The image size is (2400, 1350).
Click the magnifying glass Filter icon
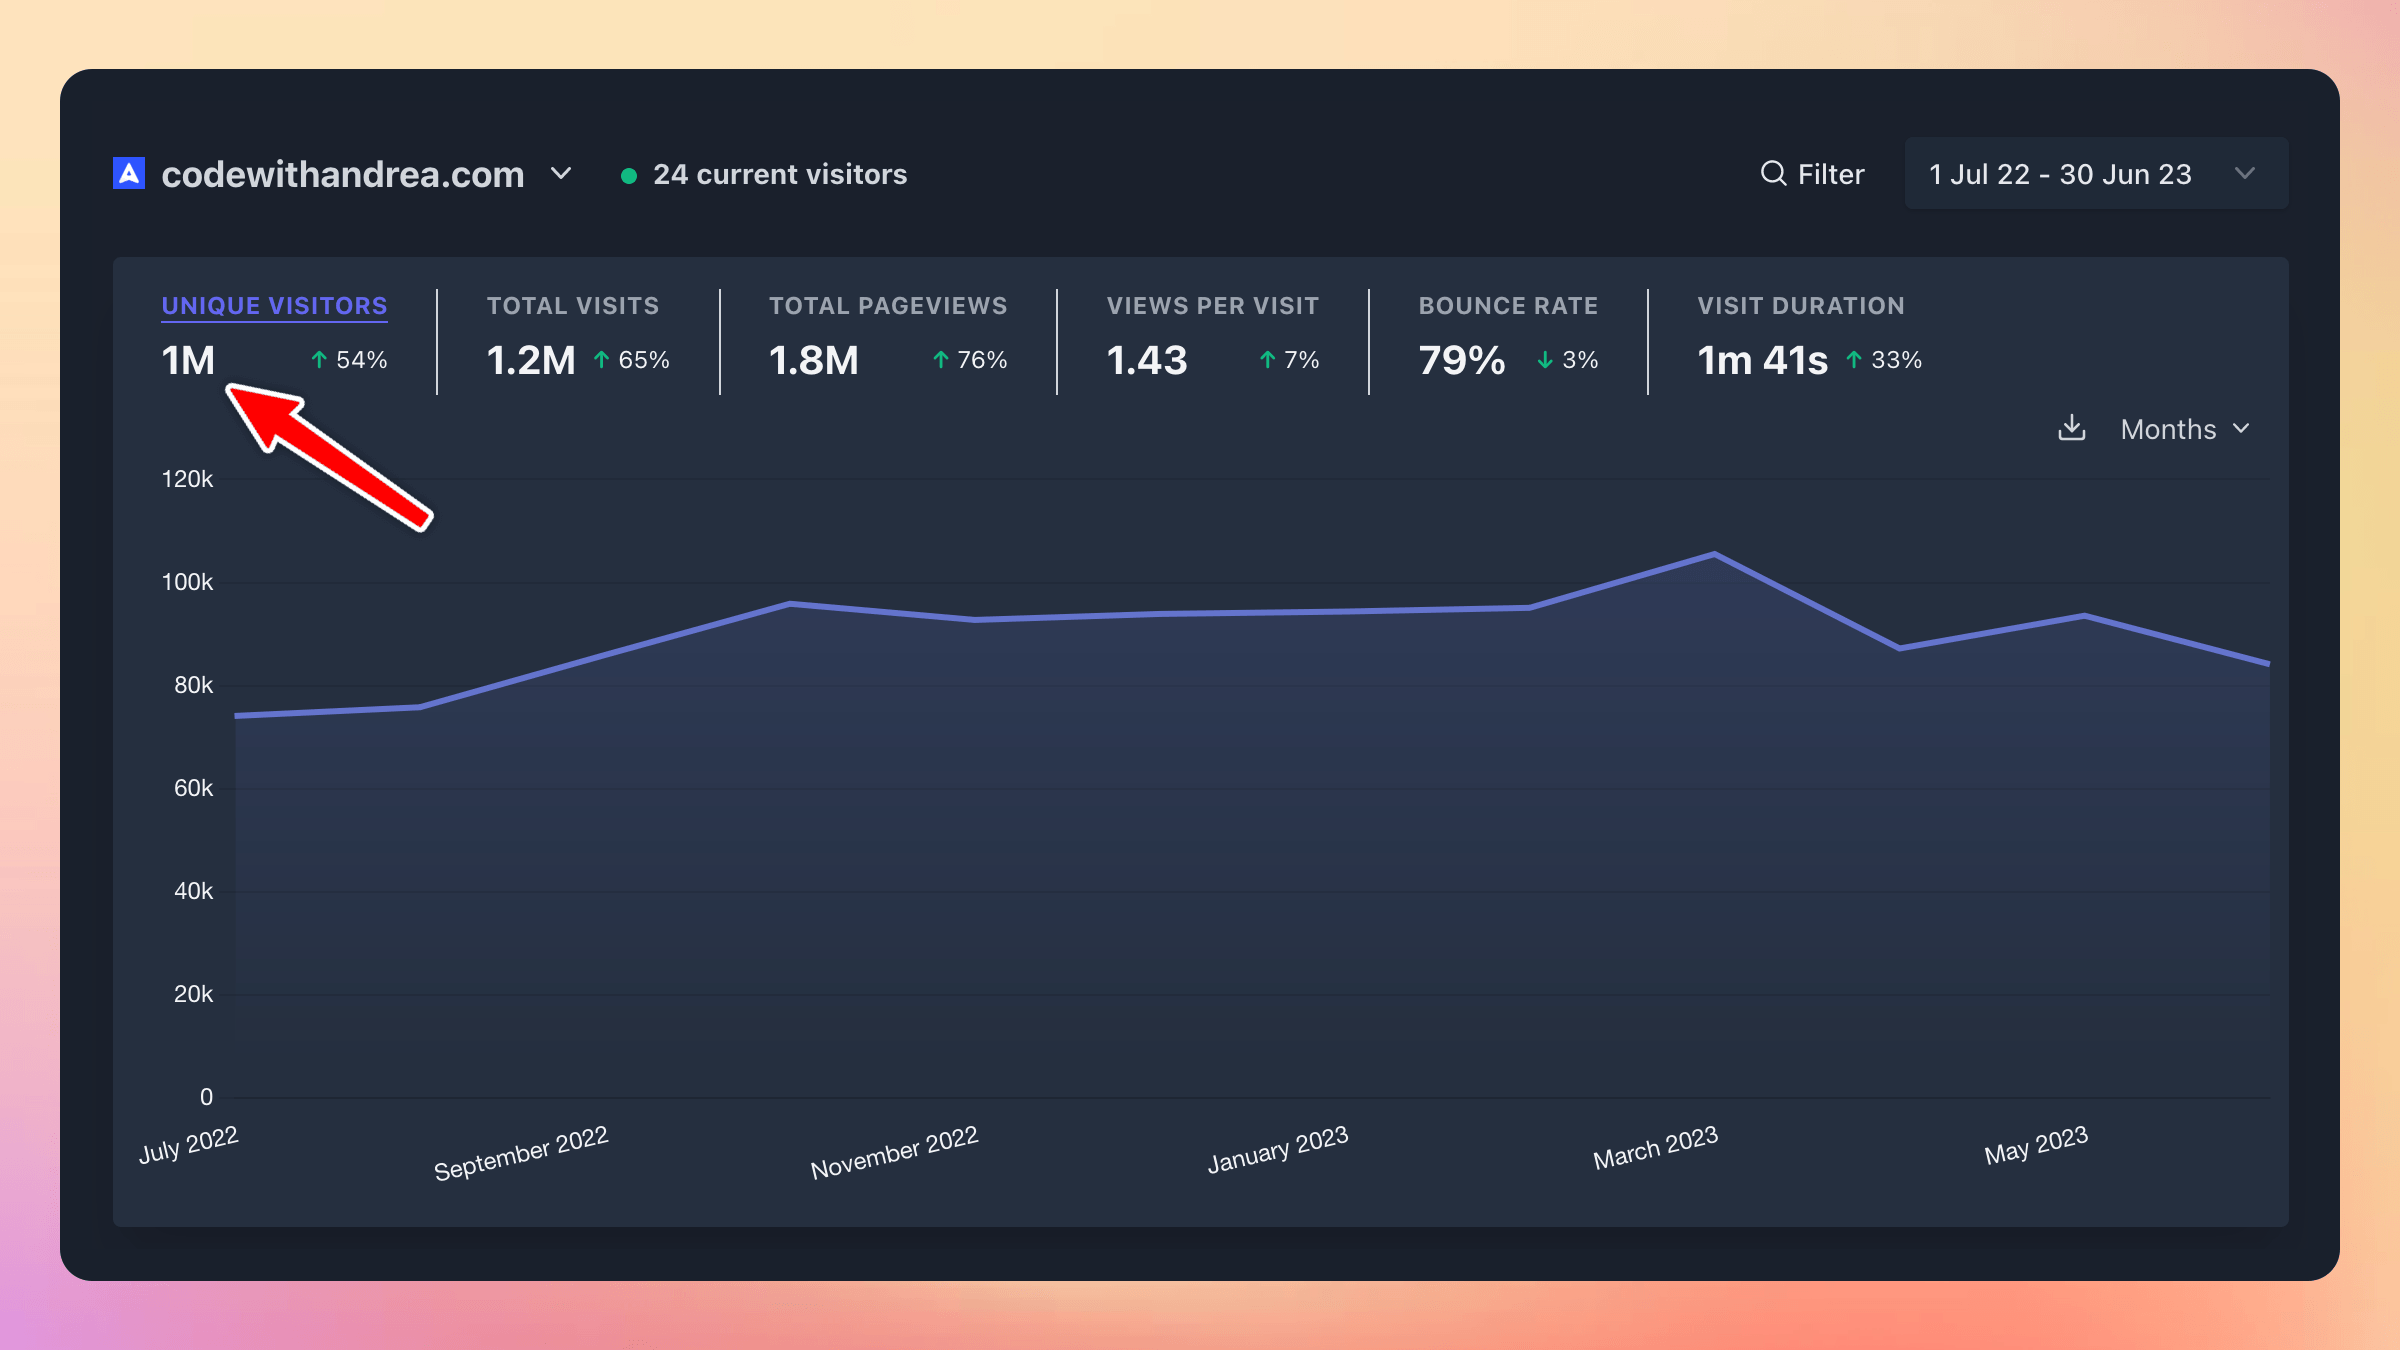(x=1772, y=173)
